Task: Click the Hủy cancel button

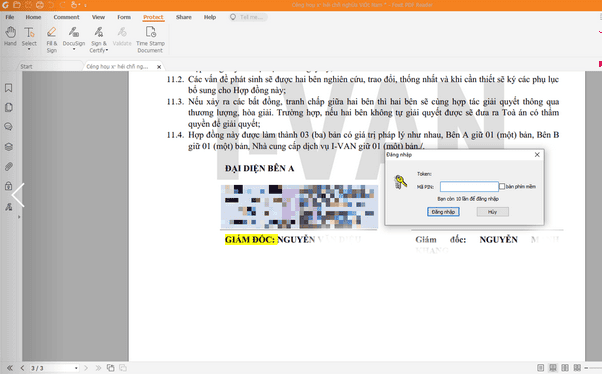Action: (493, 212)
